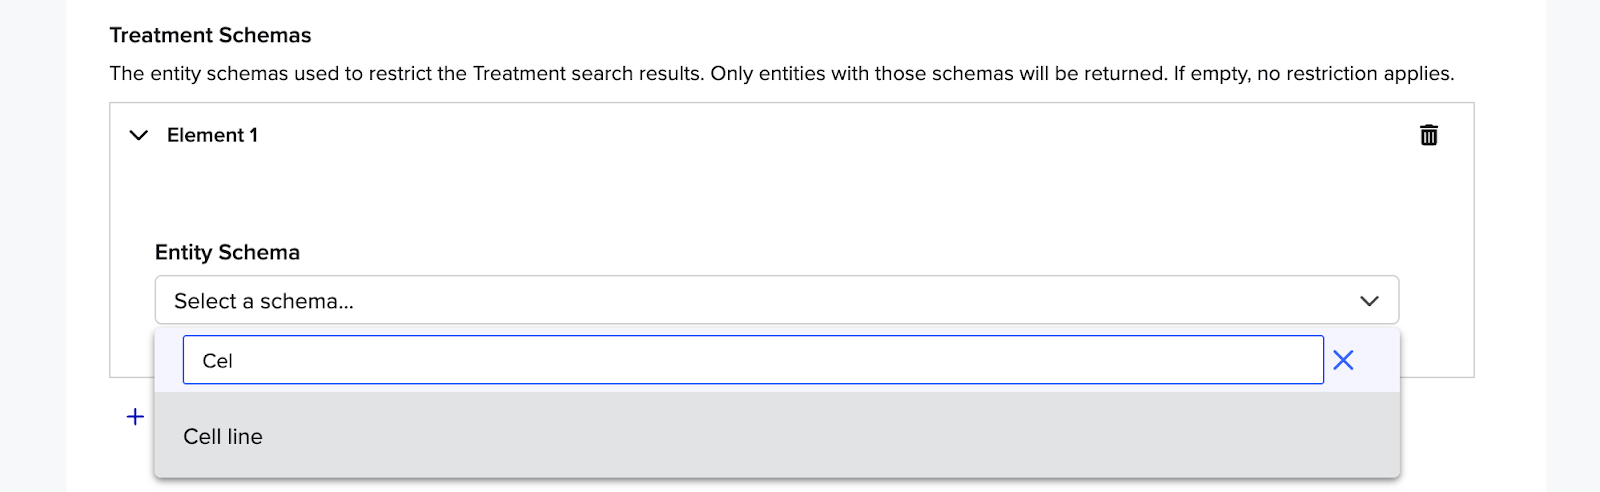
Task: Focus the schema search field containing "Cel"
Action: click(x=752, y=360)
